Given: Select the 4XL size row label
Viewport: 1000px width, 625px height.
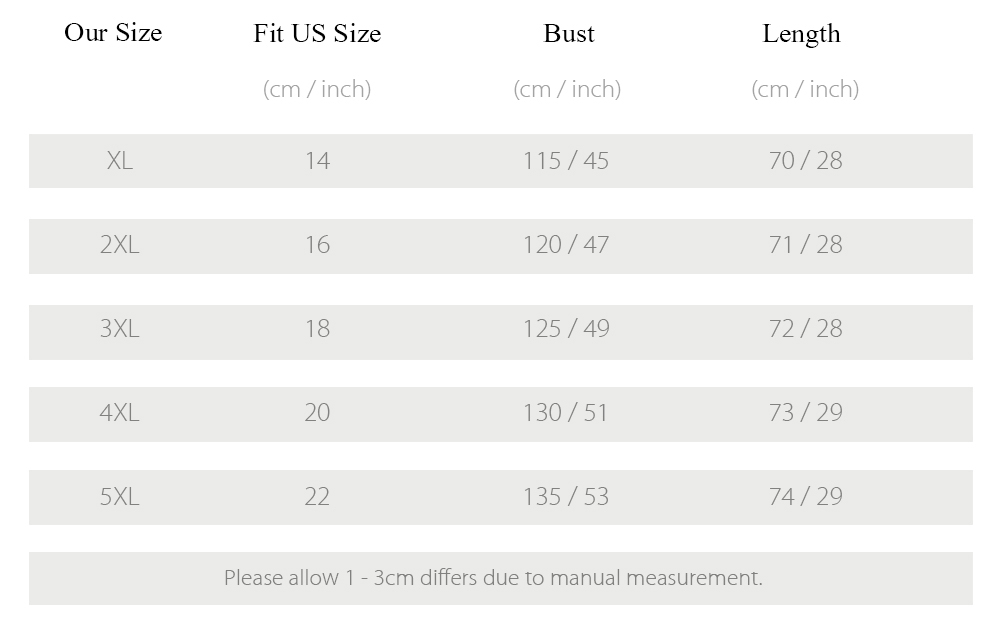Looking at the screenshot, I should point(119,413).
